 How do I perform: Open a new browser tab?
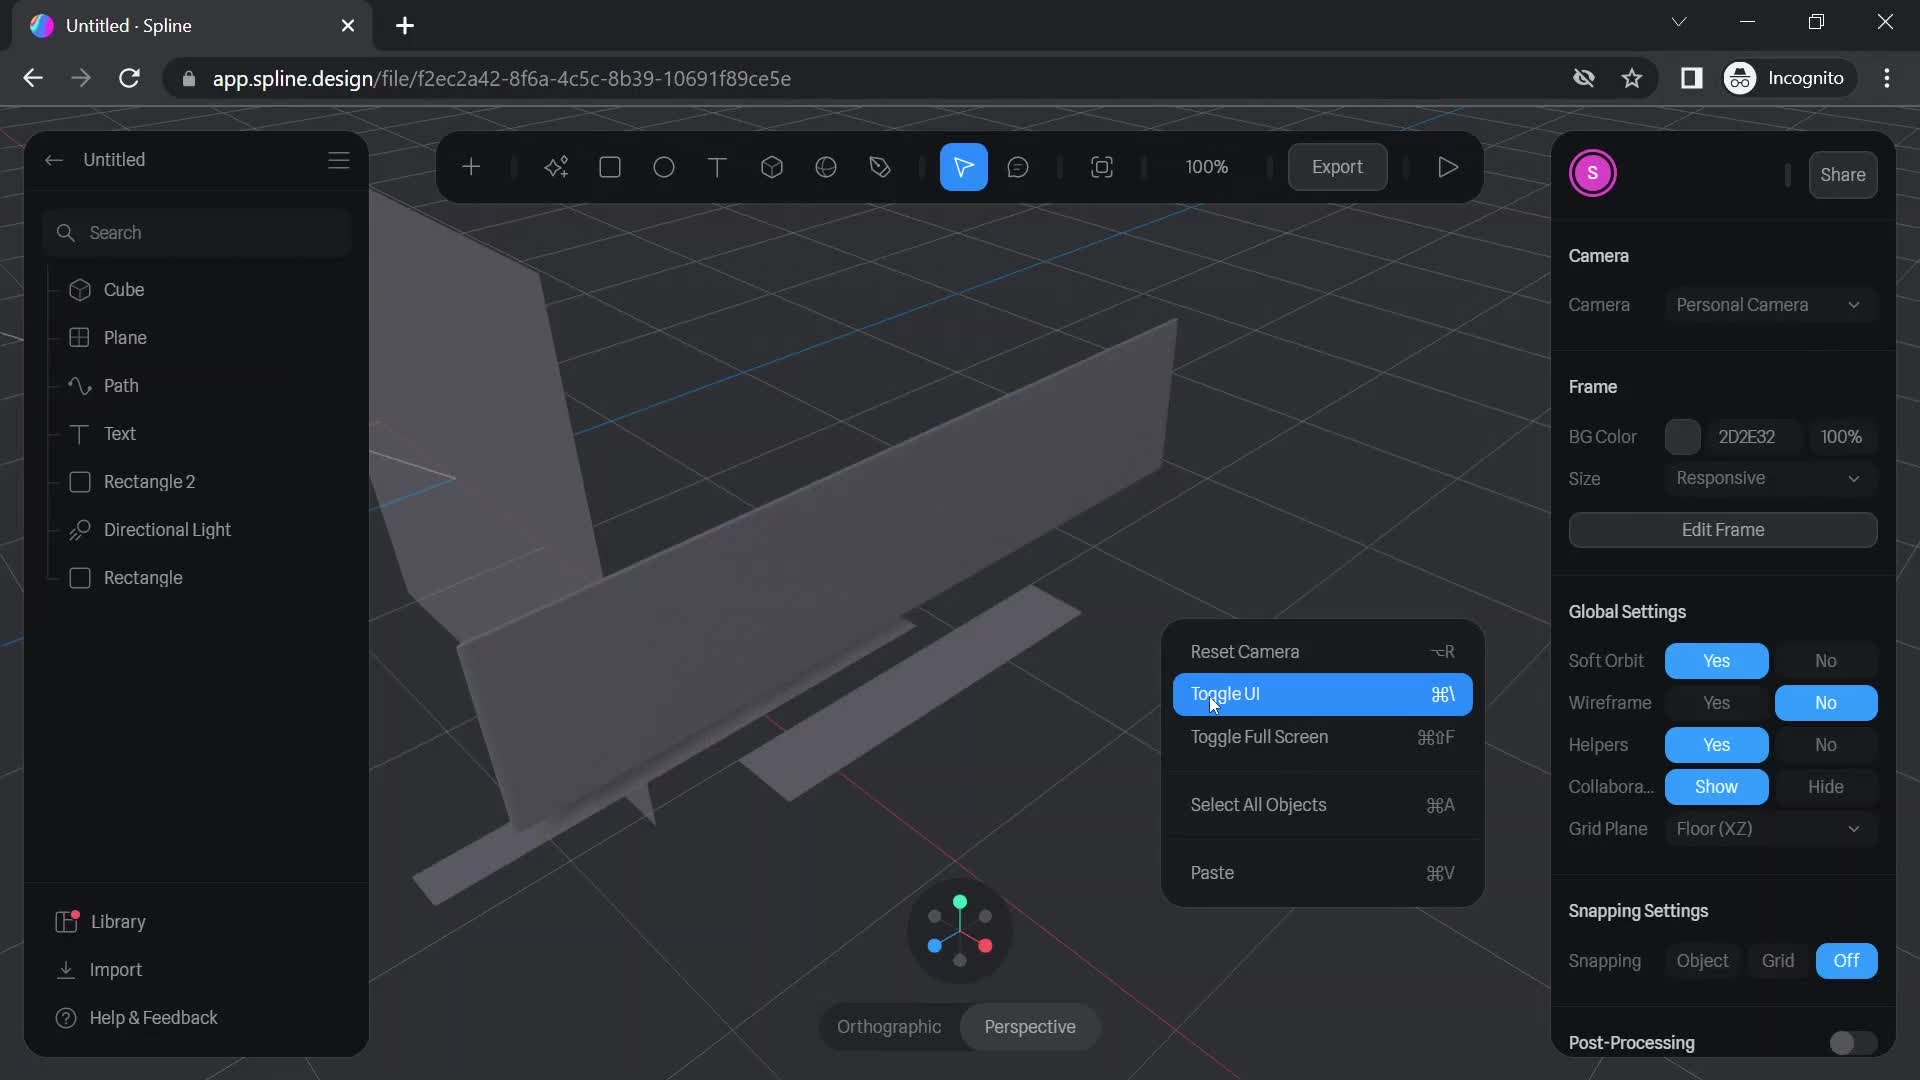pos(405,26)
